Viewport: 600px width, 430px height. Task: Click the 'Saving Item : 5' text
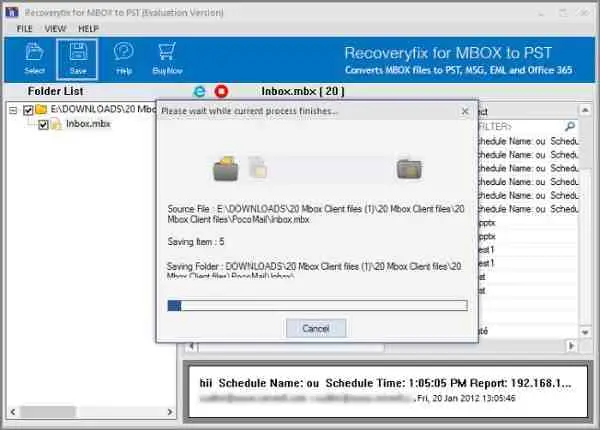click(x=196, y=242)
